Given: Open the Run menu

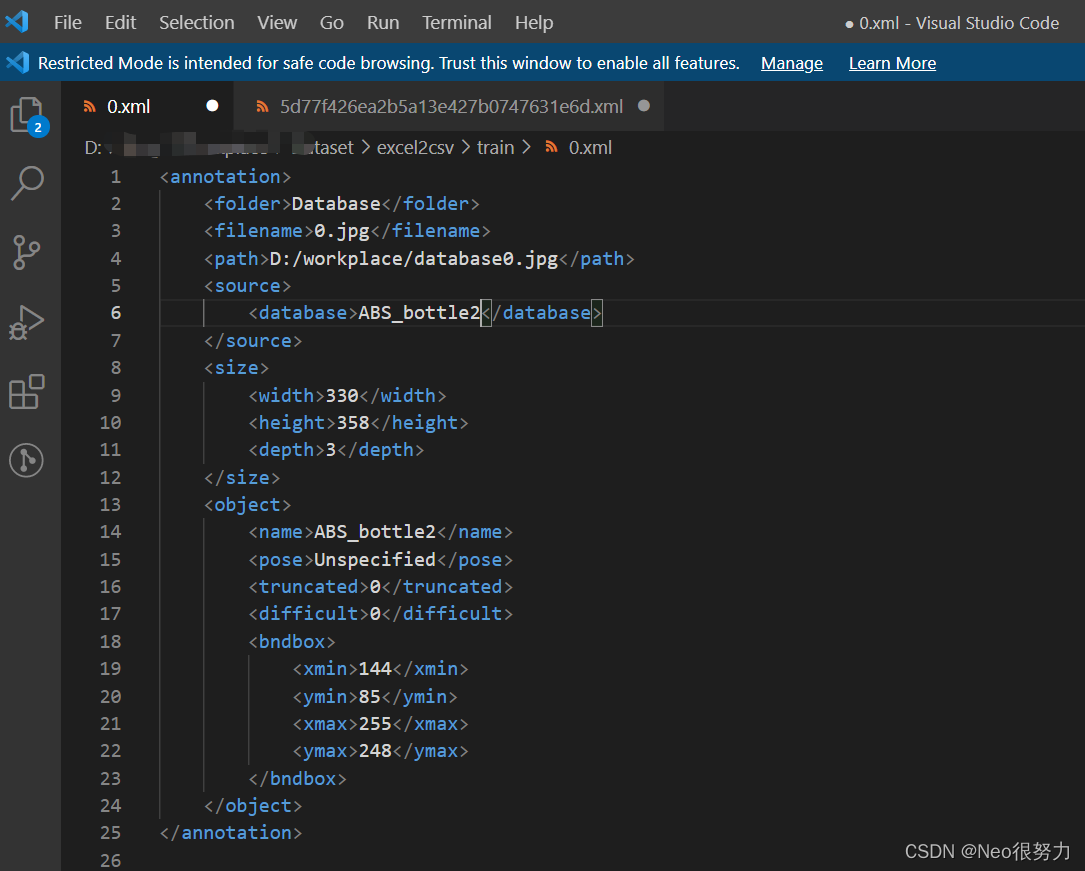Looking at the screenshot, I should pos(383,23).
